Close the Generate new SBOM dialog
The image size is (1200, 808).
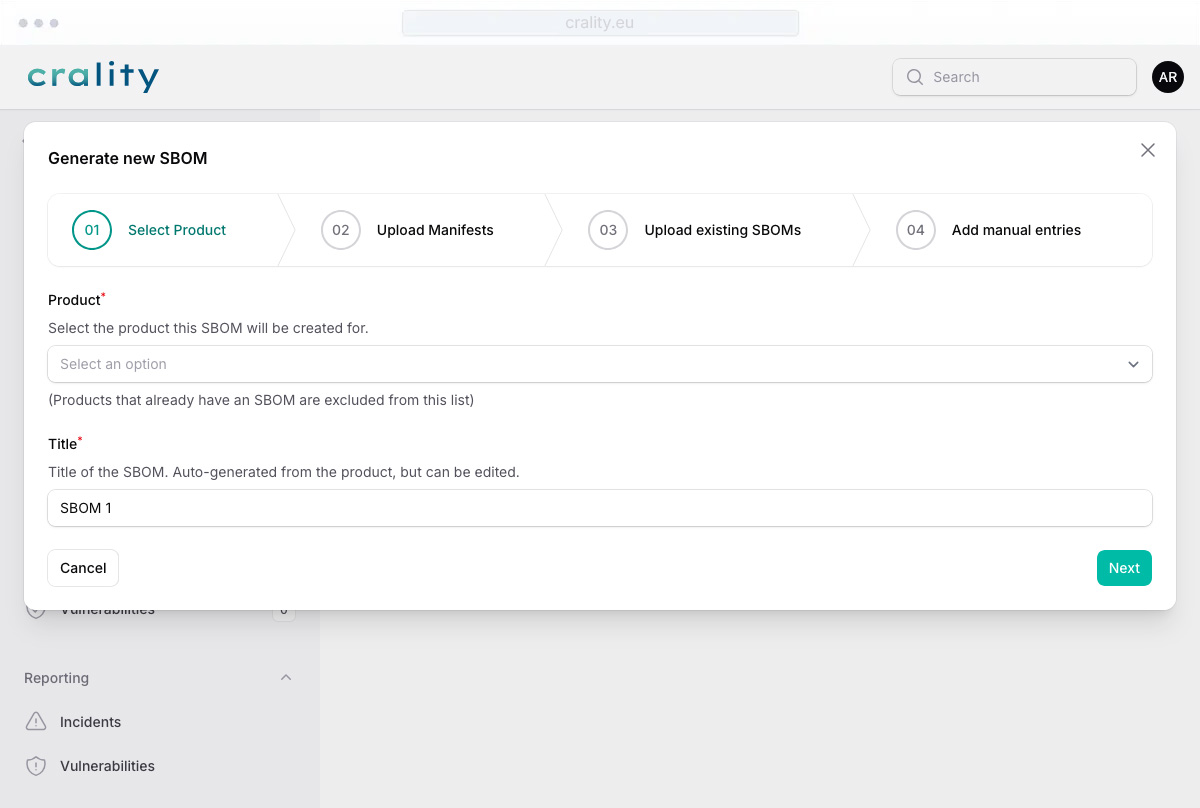click(1148, 150)
